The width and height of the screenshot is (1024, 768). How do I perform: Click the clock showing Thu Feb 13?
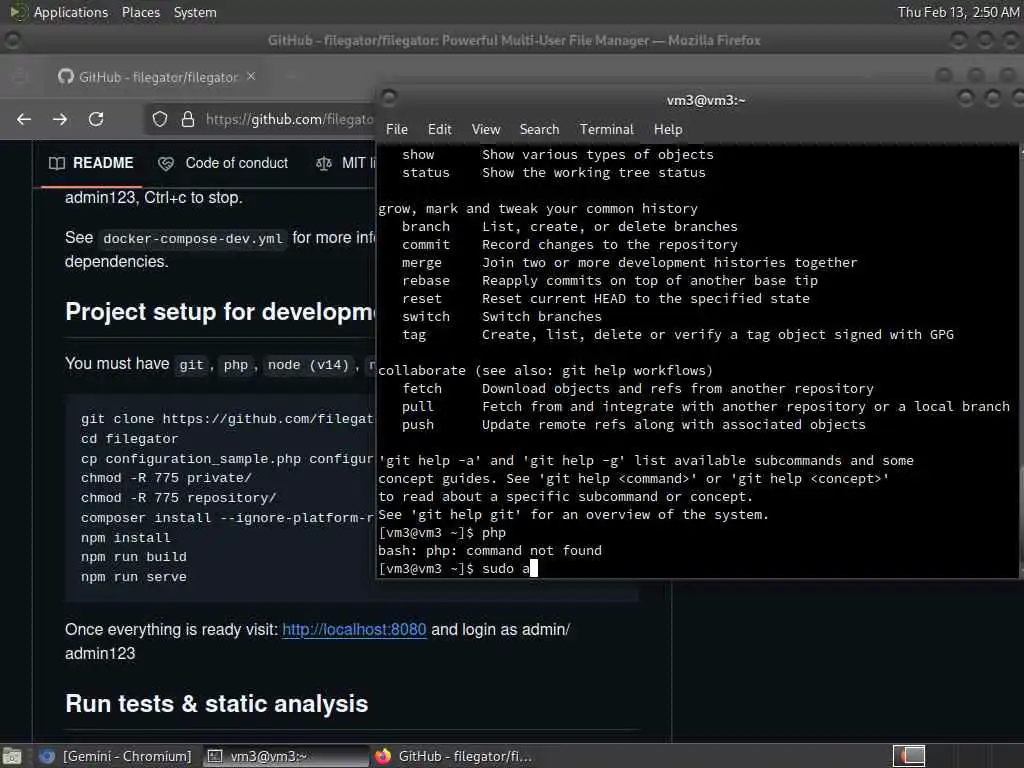[957, 12]
